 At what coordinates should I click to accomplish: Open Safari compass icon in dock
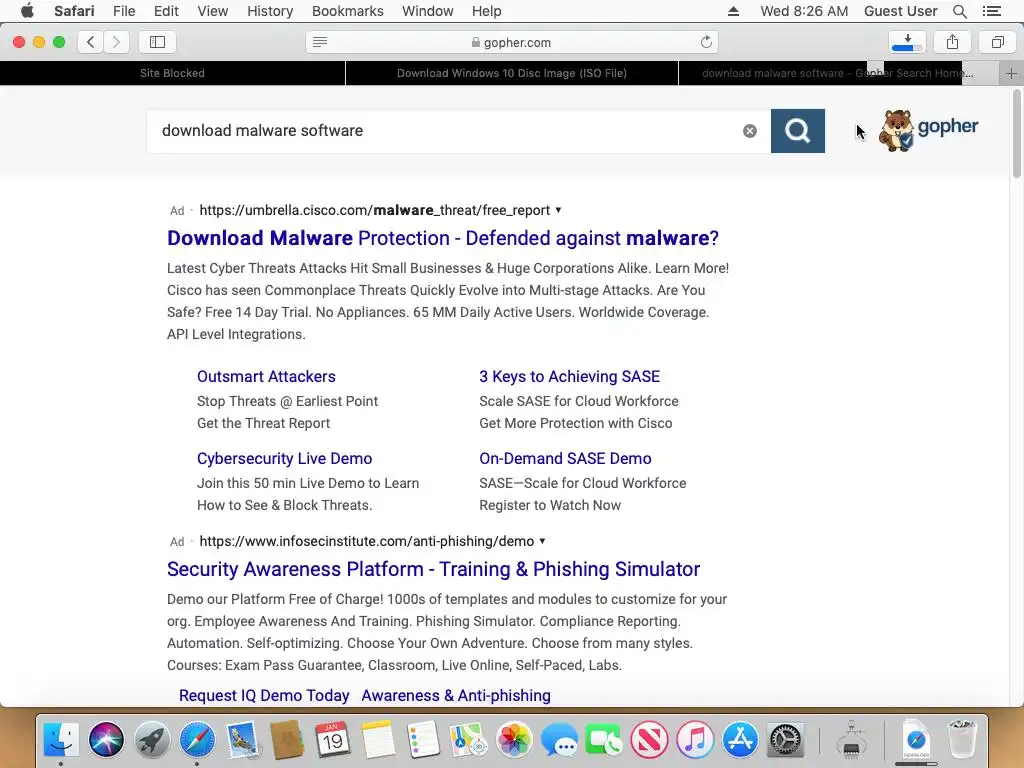click(x=197, y=740)
